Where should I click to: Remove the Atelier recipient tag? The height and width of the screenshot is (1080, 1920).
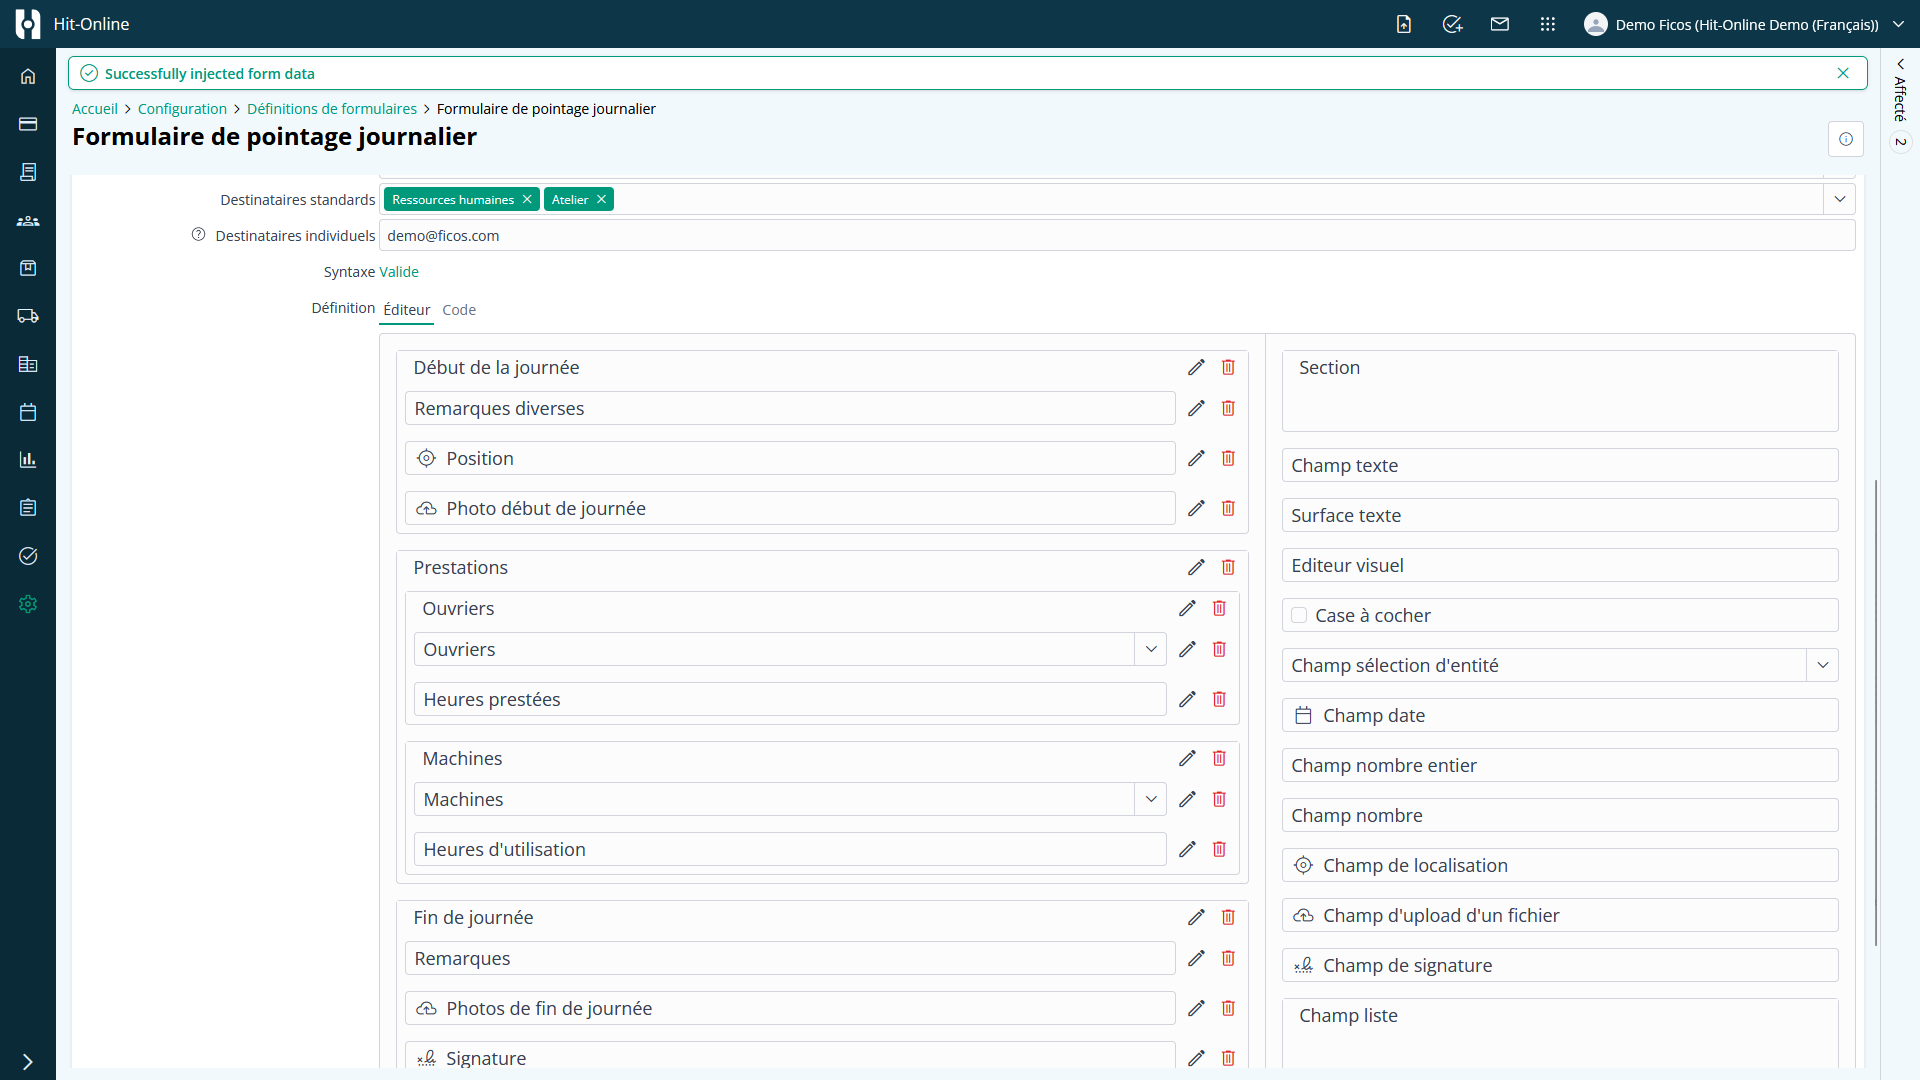click(x=601, y=200)
